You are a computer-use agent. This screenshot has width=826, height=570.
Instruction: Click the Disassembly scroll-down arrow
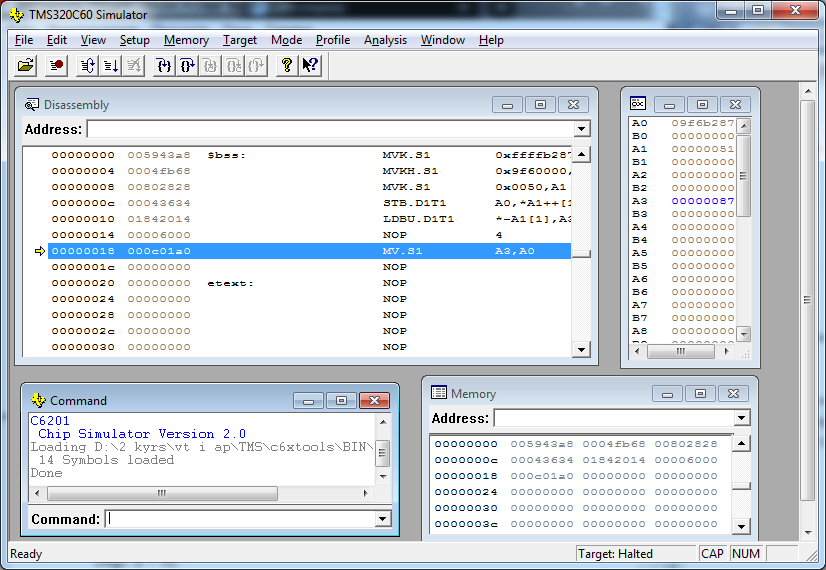581,349
